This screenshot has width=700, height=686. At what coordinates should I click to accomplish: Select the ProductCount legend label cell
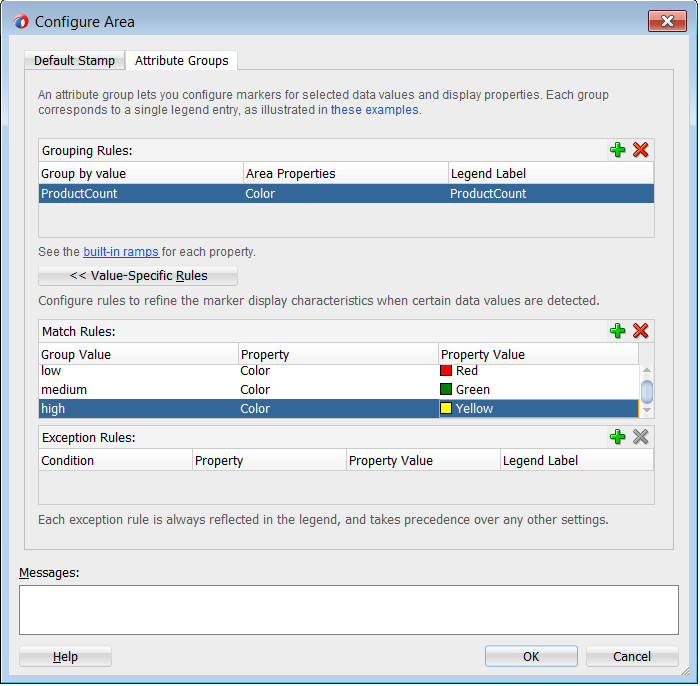pos(551,194)
